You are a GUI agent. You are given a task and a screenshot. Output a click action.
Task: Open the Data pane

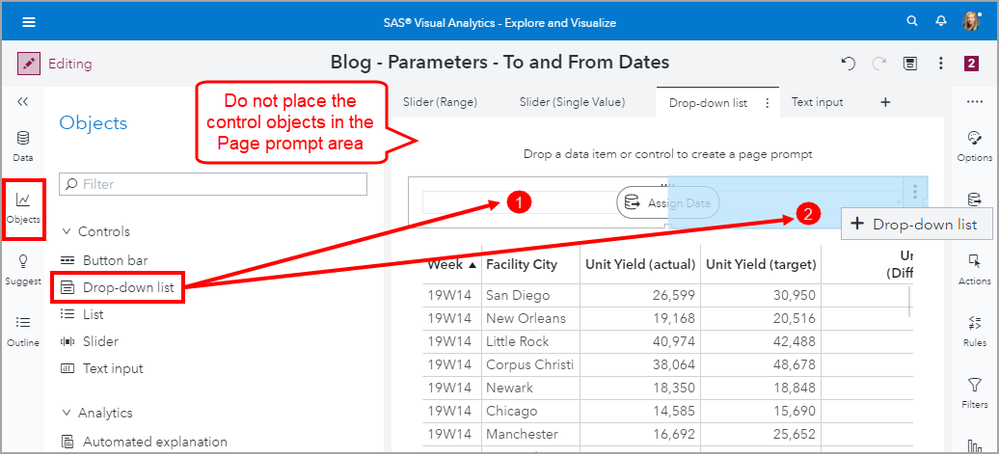[23, 146]
